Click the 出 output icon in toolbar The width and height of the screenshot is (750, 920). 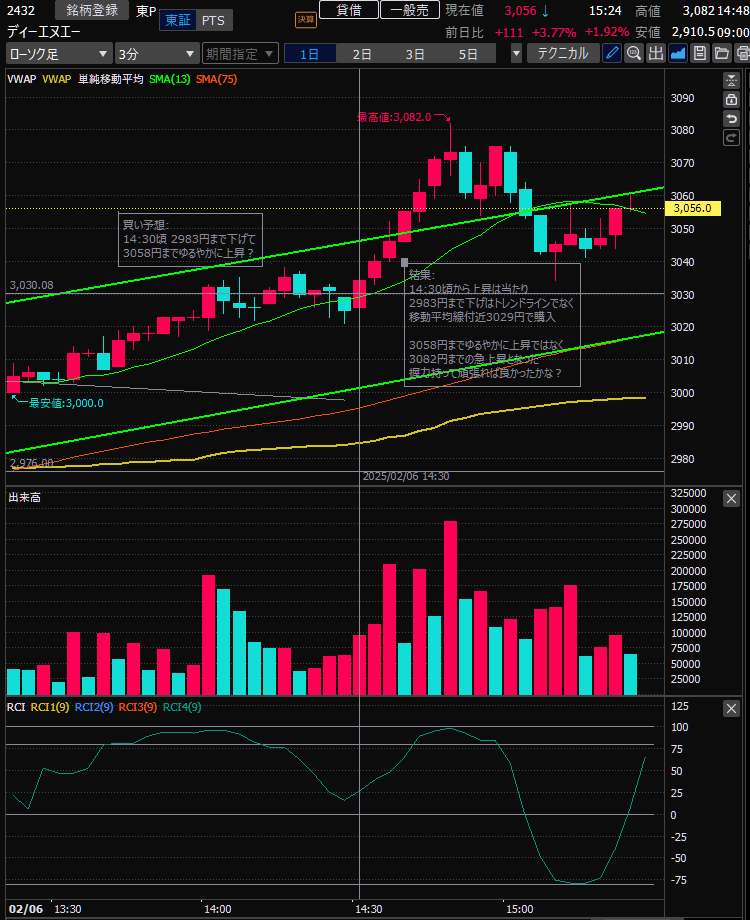pos(656,53)
